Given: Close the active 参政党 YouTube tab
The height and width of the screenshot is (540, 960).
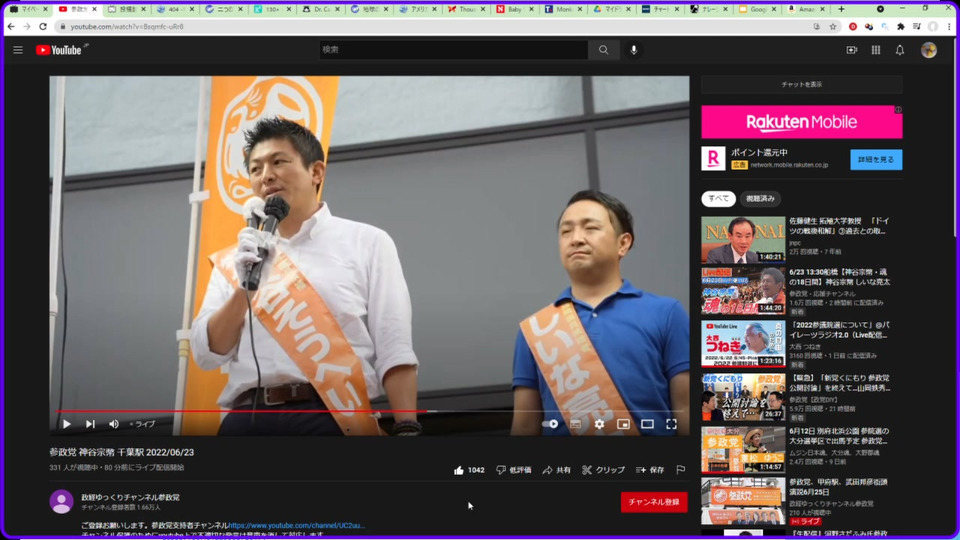Looking at the screenshot, I should [94, 9].
